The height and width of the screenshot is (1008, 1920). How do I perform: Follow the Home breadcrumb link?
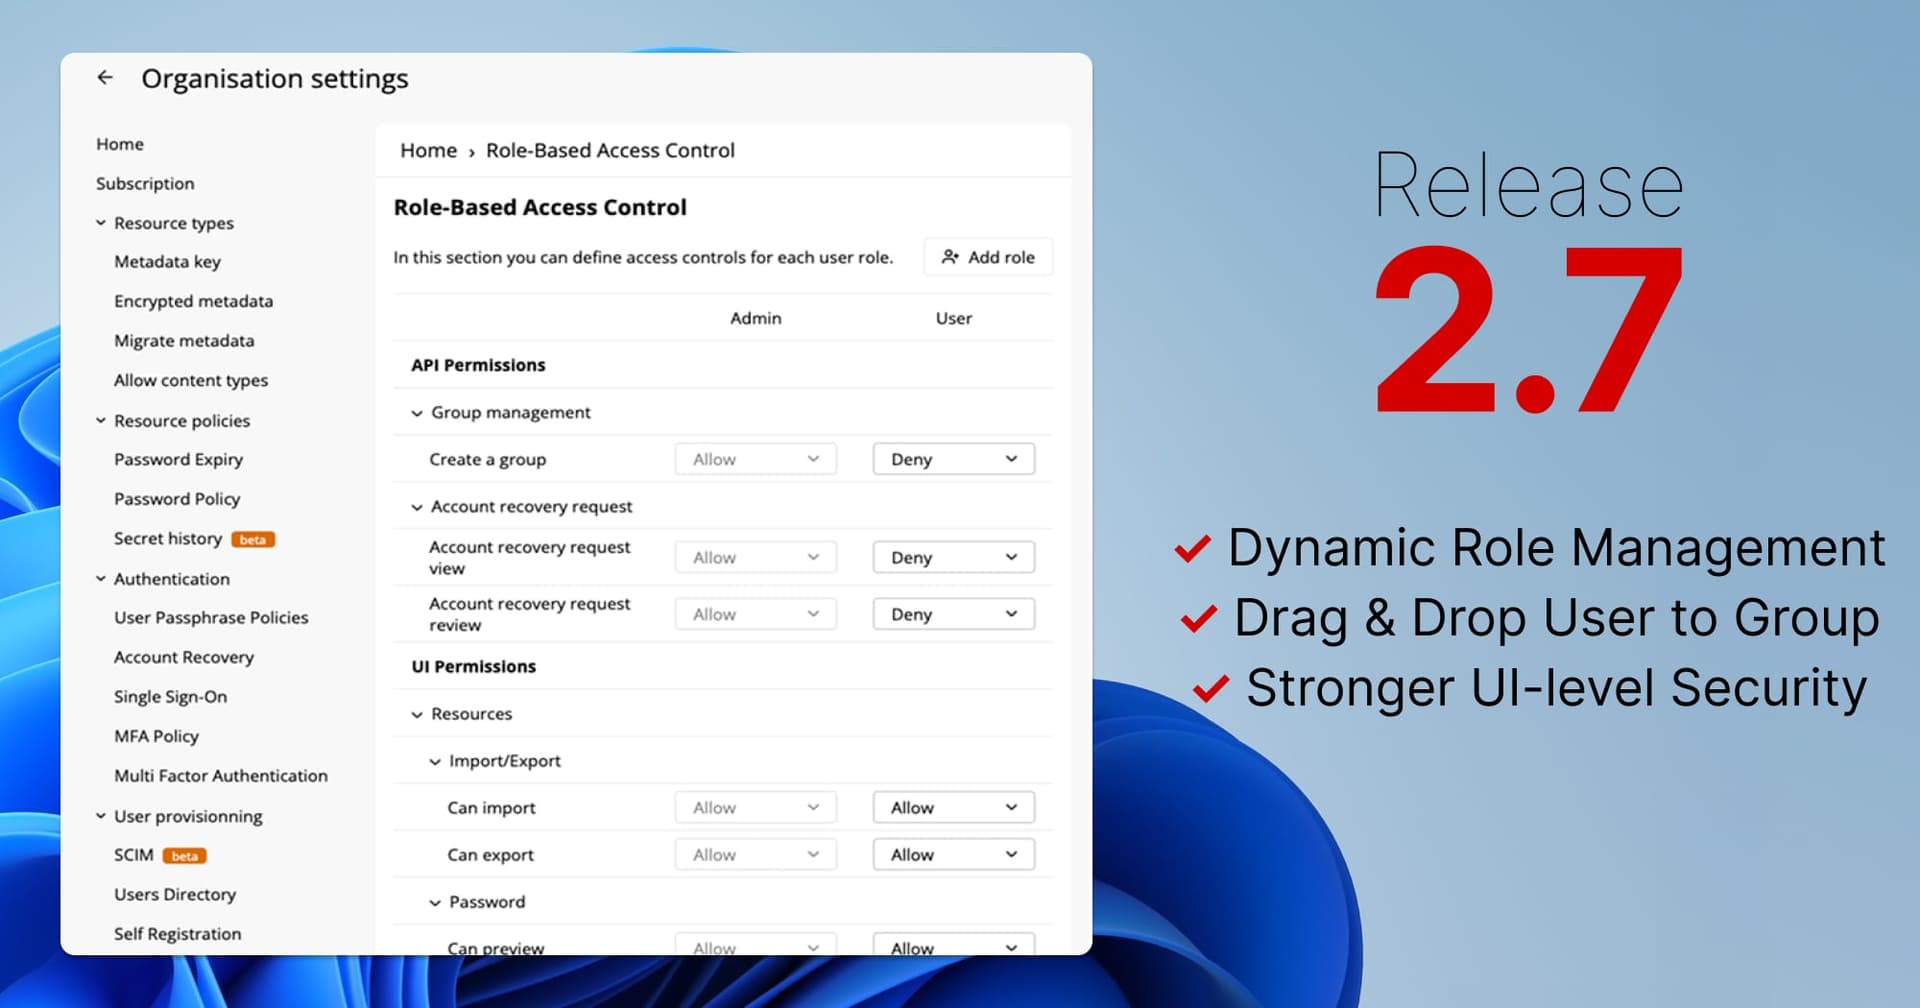tap(428, 150)
